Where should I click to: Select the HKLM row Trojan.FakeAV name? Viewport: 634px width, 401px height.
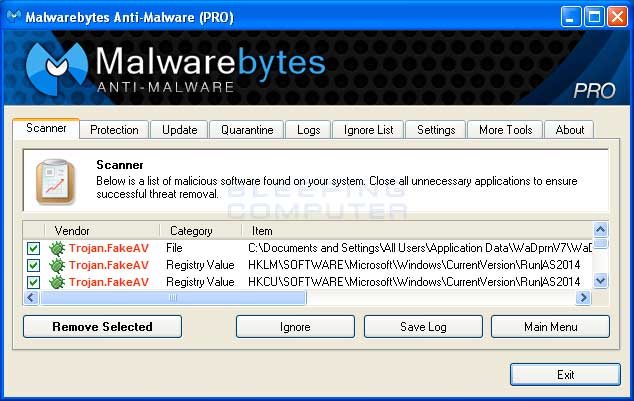tap(109, 265)
